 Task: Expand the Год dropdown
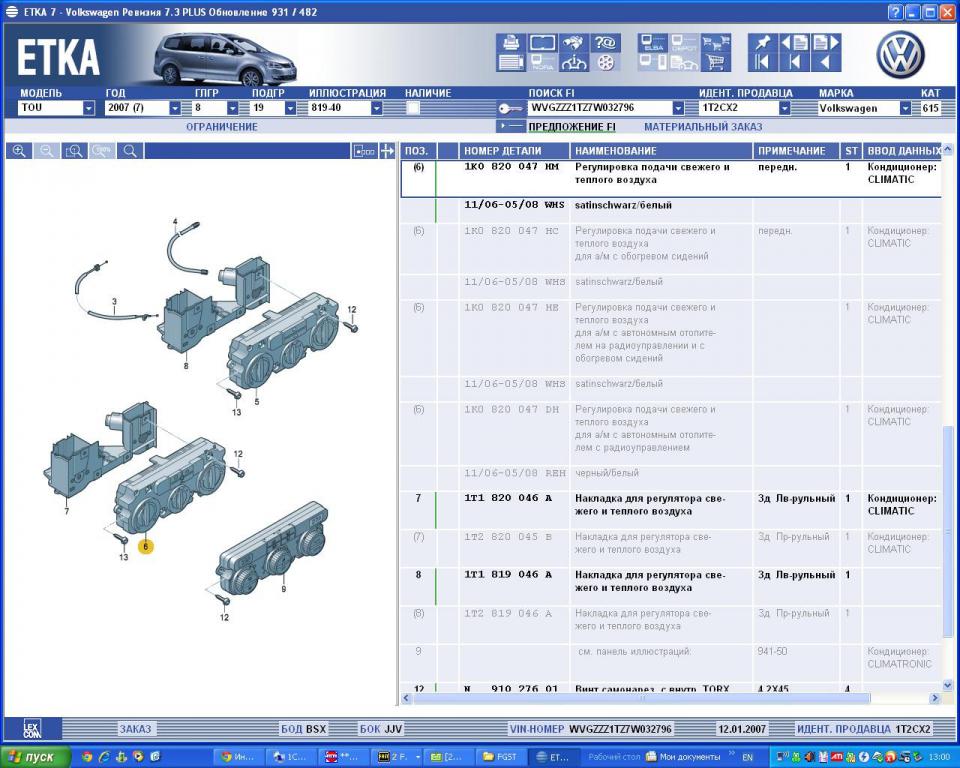point(174,108)
